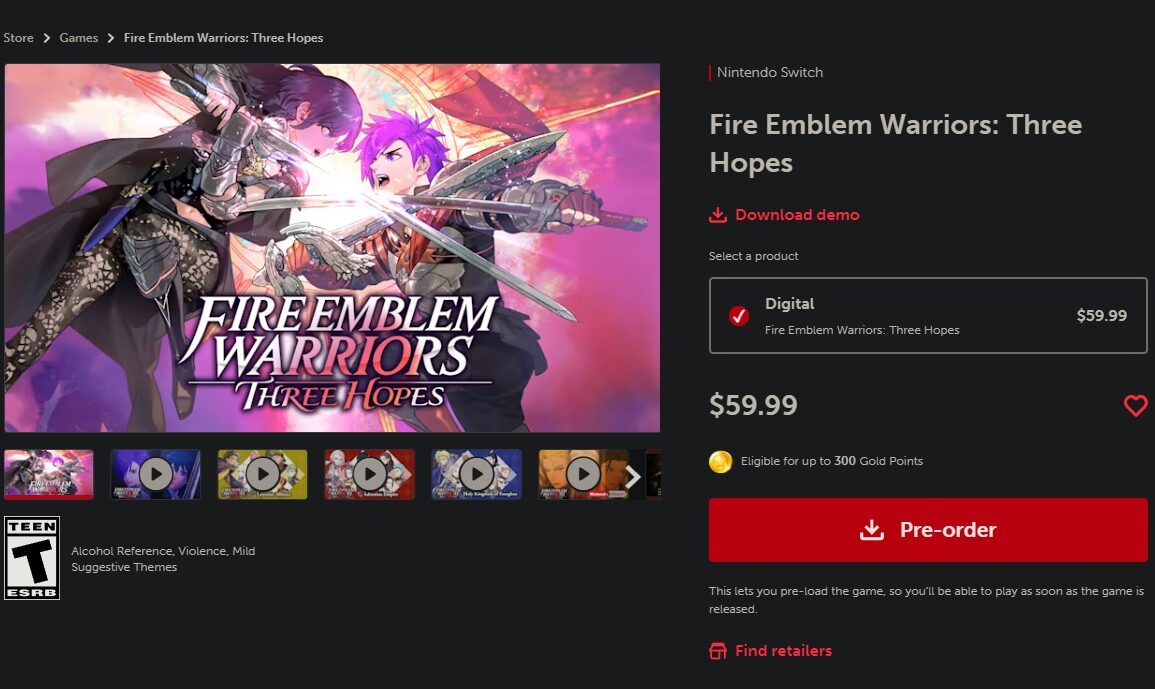
Task: Select the Digital product radio button
Action: pyautogui.click(x=739, y=315)
